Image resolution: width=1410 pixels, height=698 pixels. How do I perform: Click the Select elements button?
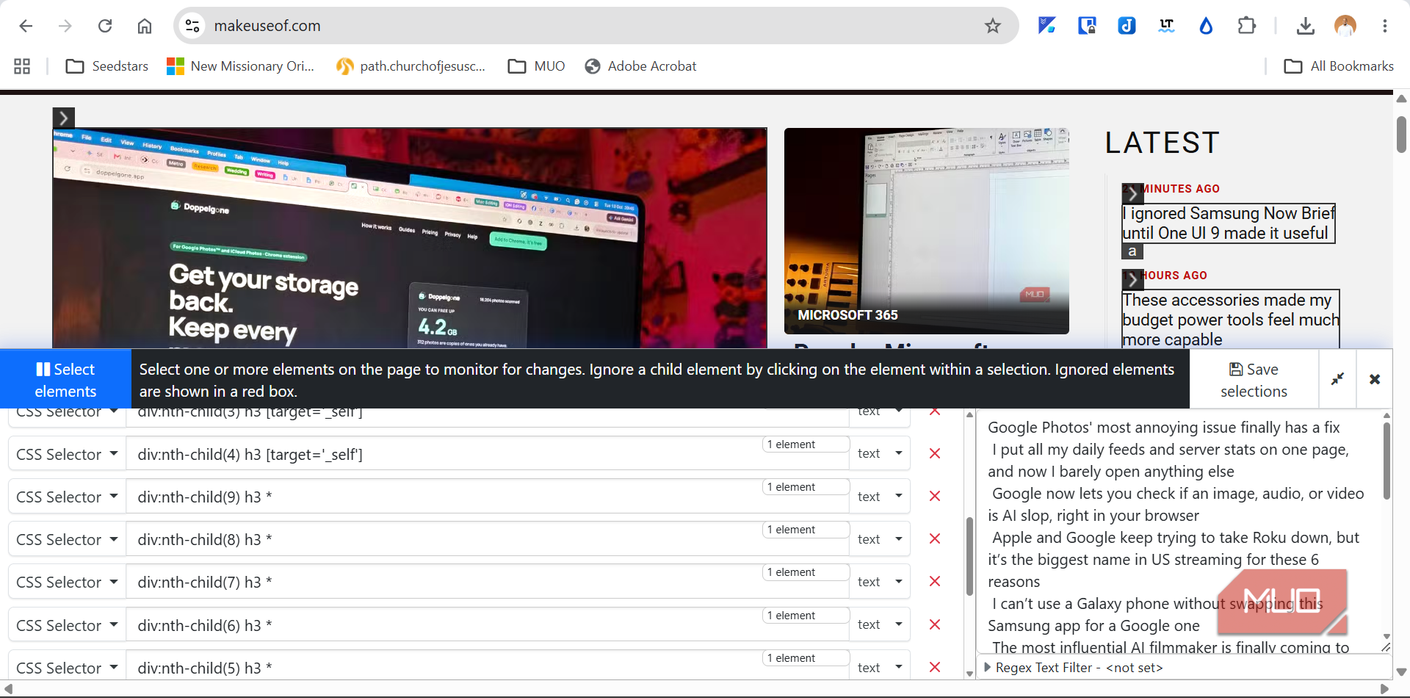(x=65, y=380)
